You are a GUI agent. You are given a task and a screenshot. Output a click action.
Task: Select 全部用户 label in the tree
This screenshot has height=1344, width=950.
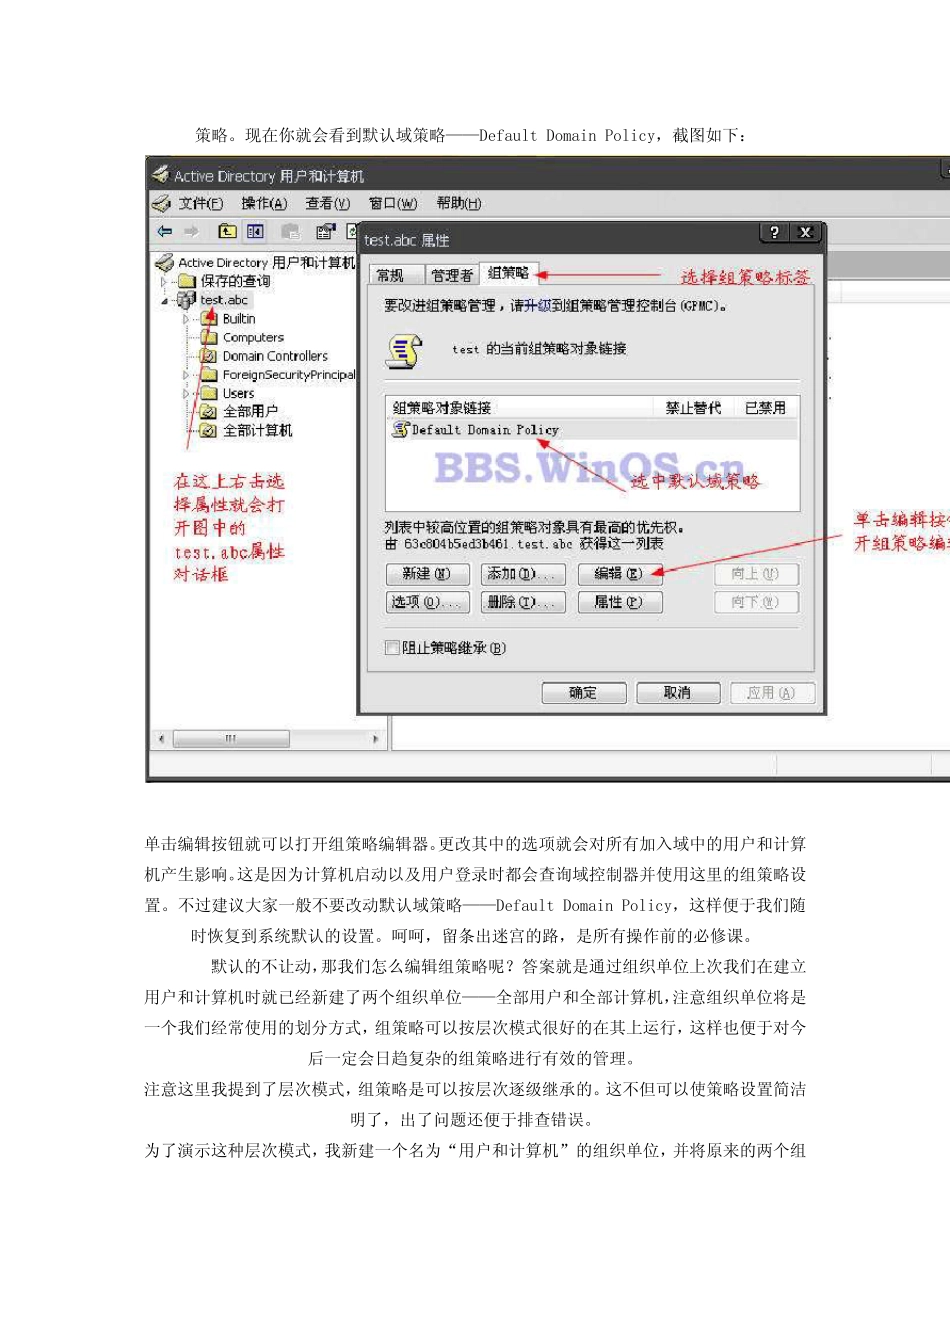[x=250, y=411]
